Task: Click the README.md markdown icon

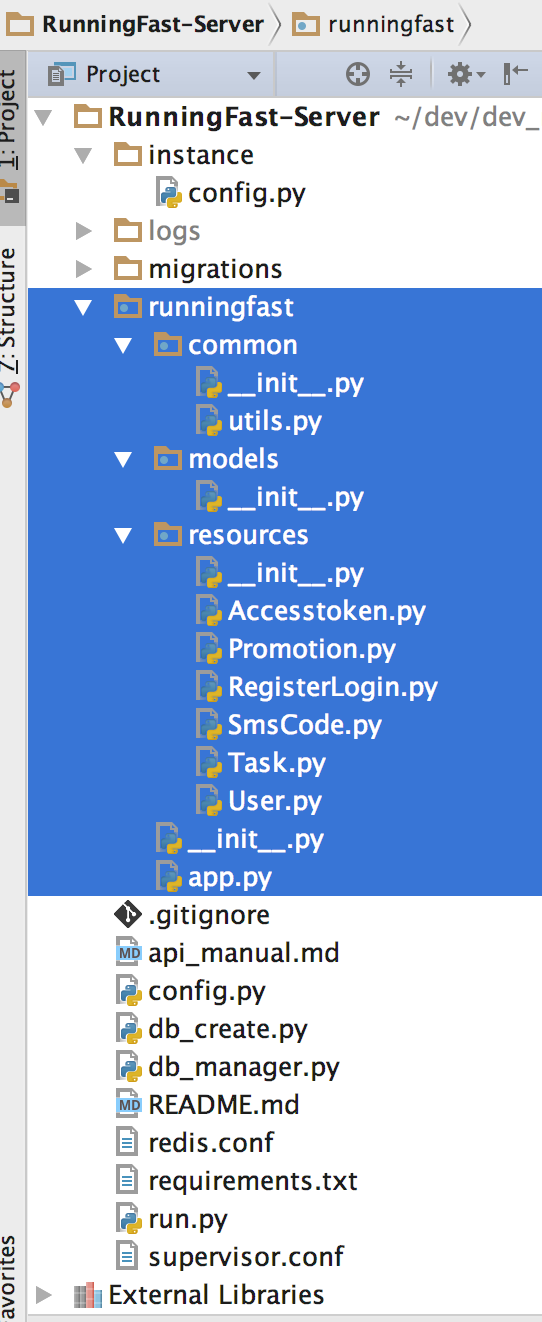Action: click(128, 1105)
